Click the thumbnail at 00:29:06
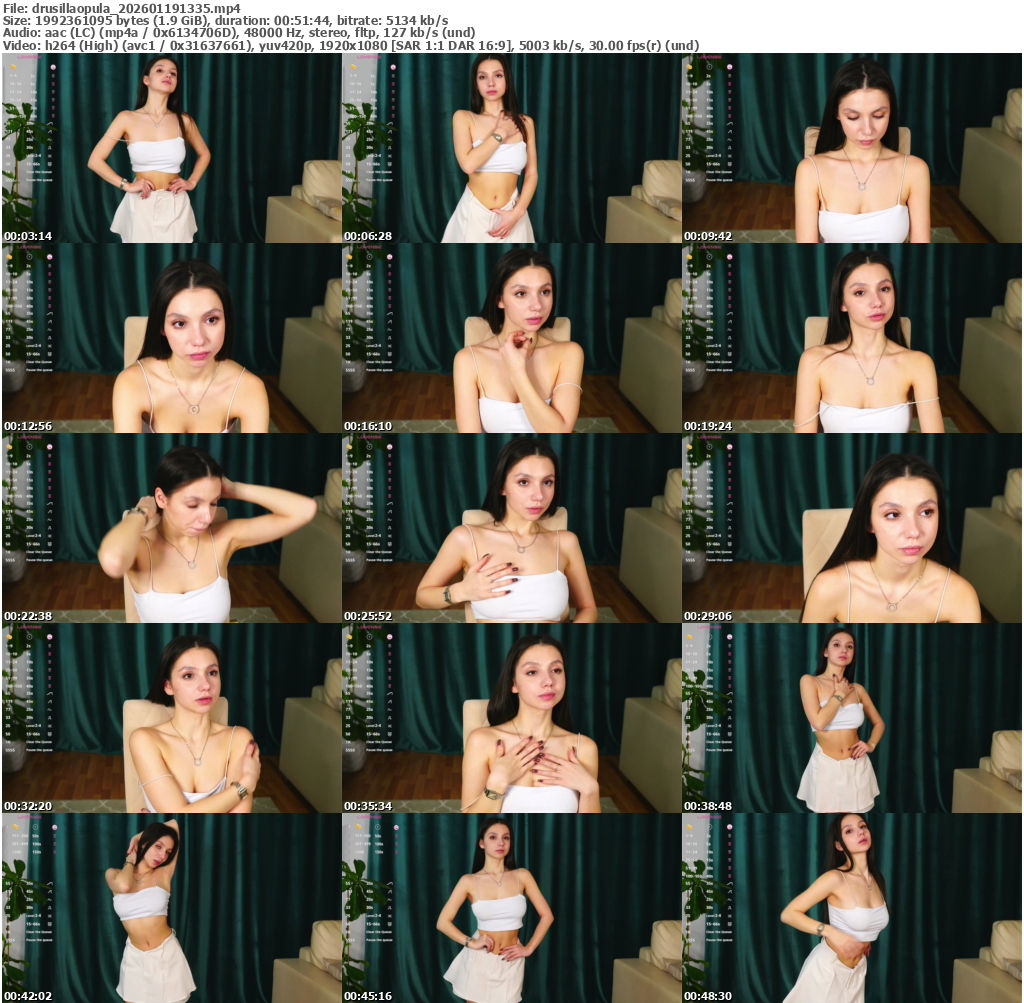 pos(851,528)
